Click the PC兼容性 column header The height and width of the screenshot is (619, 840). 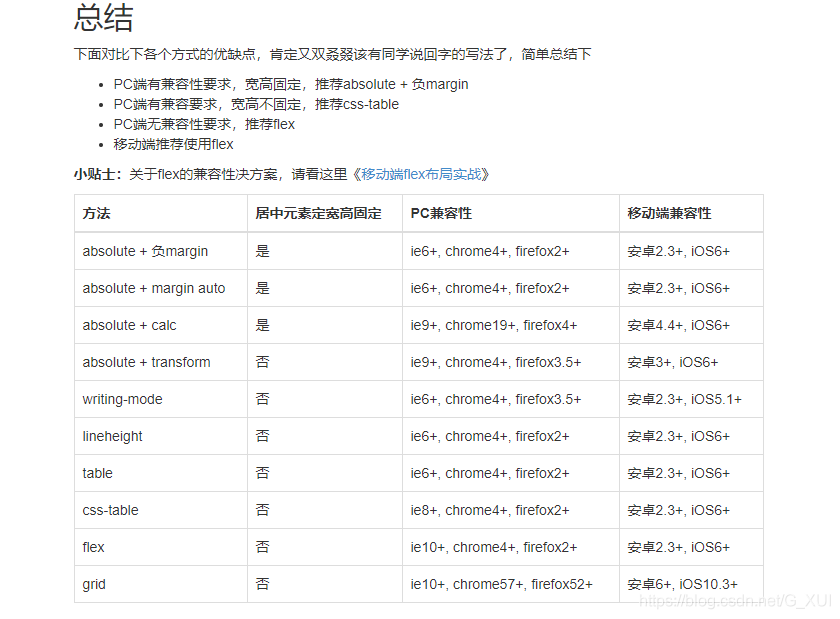tap(441, 213)
